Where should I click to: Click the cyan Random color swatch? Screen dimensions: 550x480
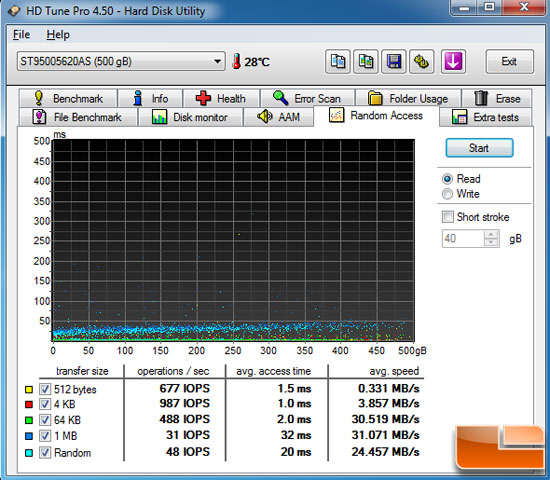[x=29, y=453]
